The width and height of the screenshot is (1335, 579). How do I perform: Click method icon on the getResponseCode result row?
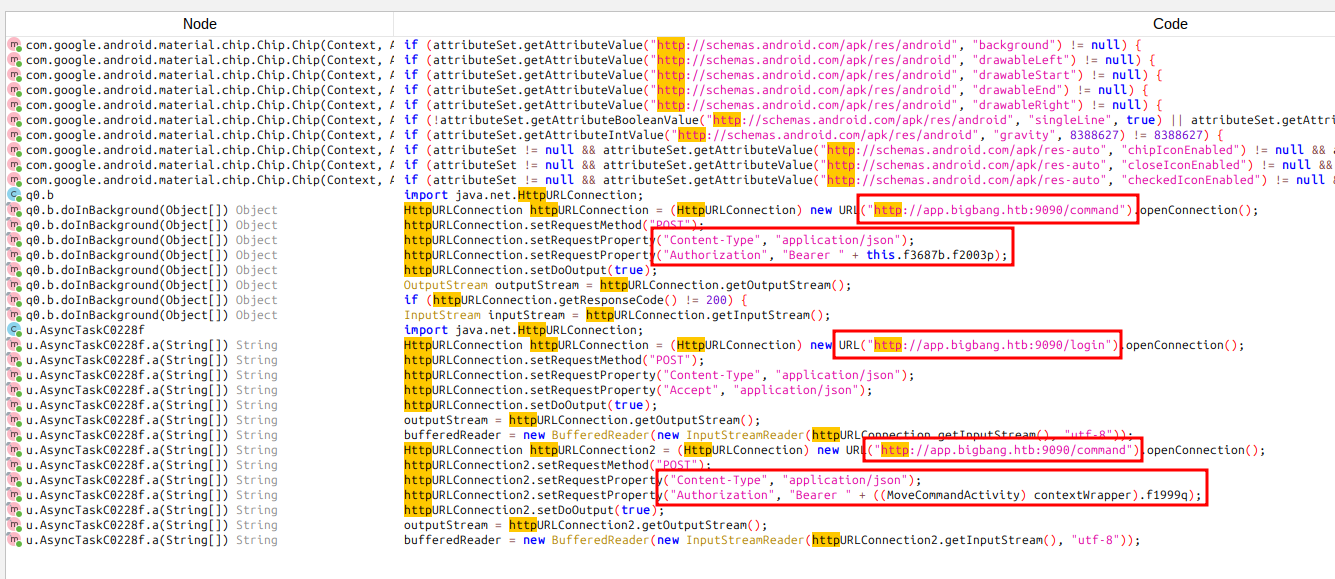pyautogui.click(x=14, y=300)
